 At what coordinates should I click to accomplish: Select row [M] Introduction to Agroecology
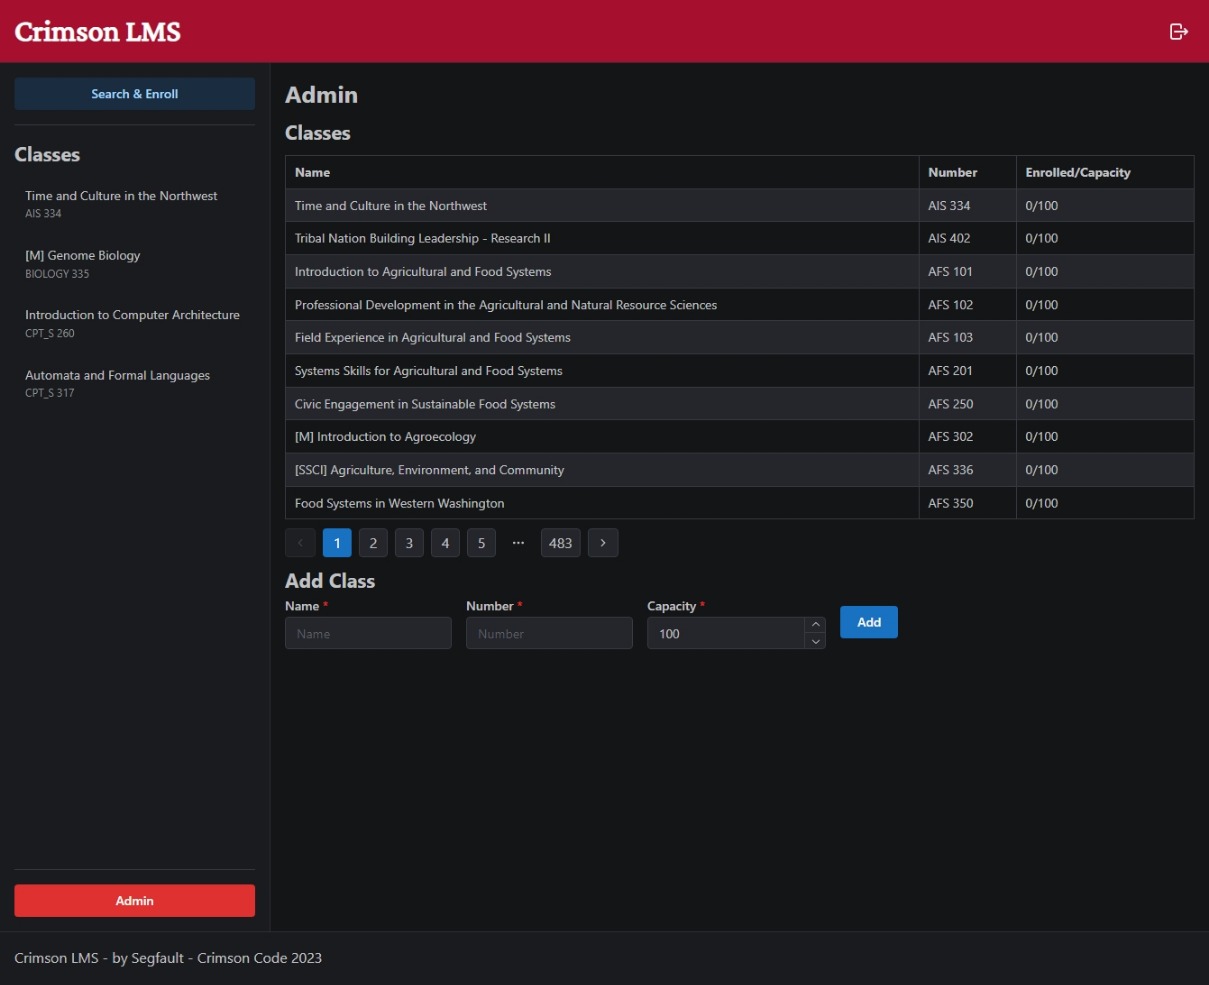(740, 437)
